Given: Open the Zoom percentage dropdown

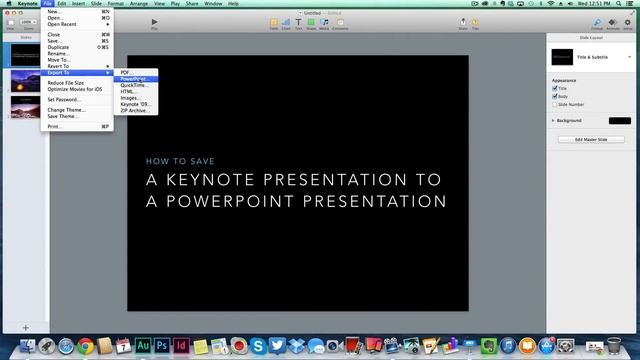Looking at the screenshot, I should coord(28,22).
